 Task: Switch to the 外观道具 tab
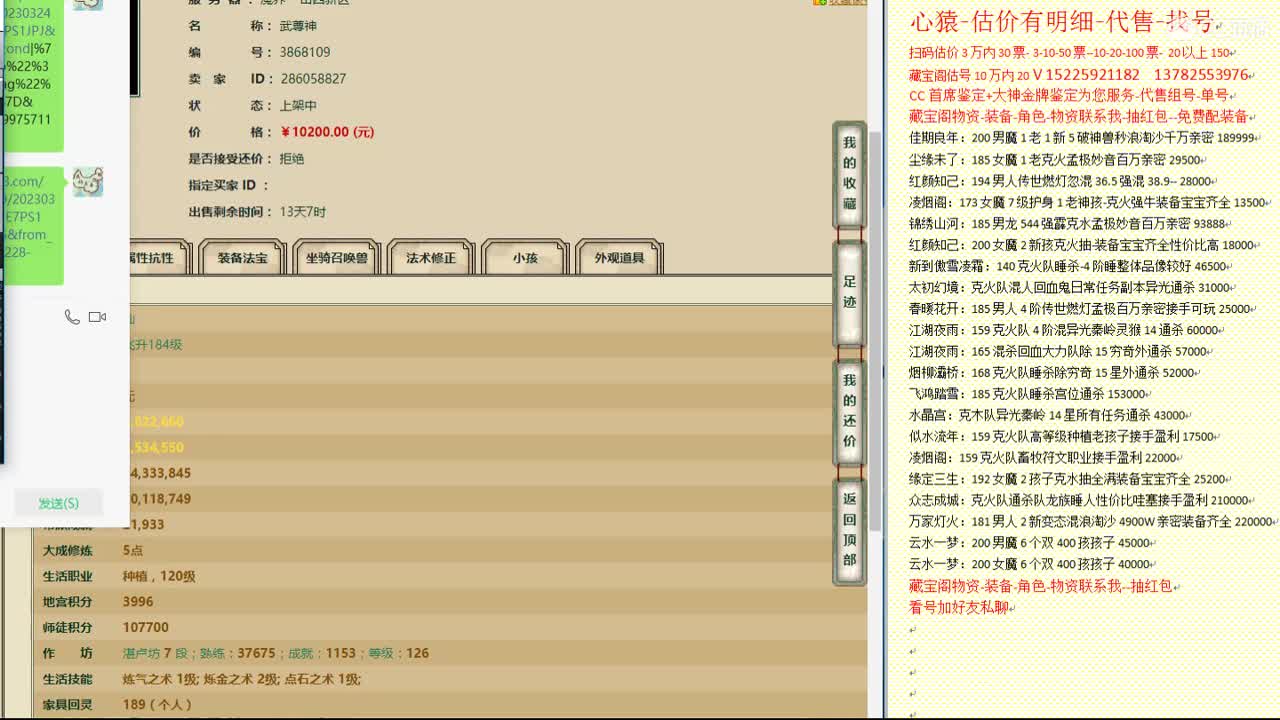(619, 258)
